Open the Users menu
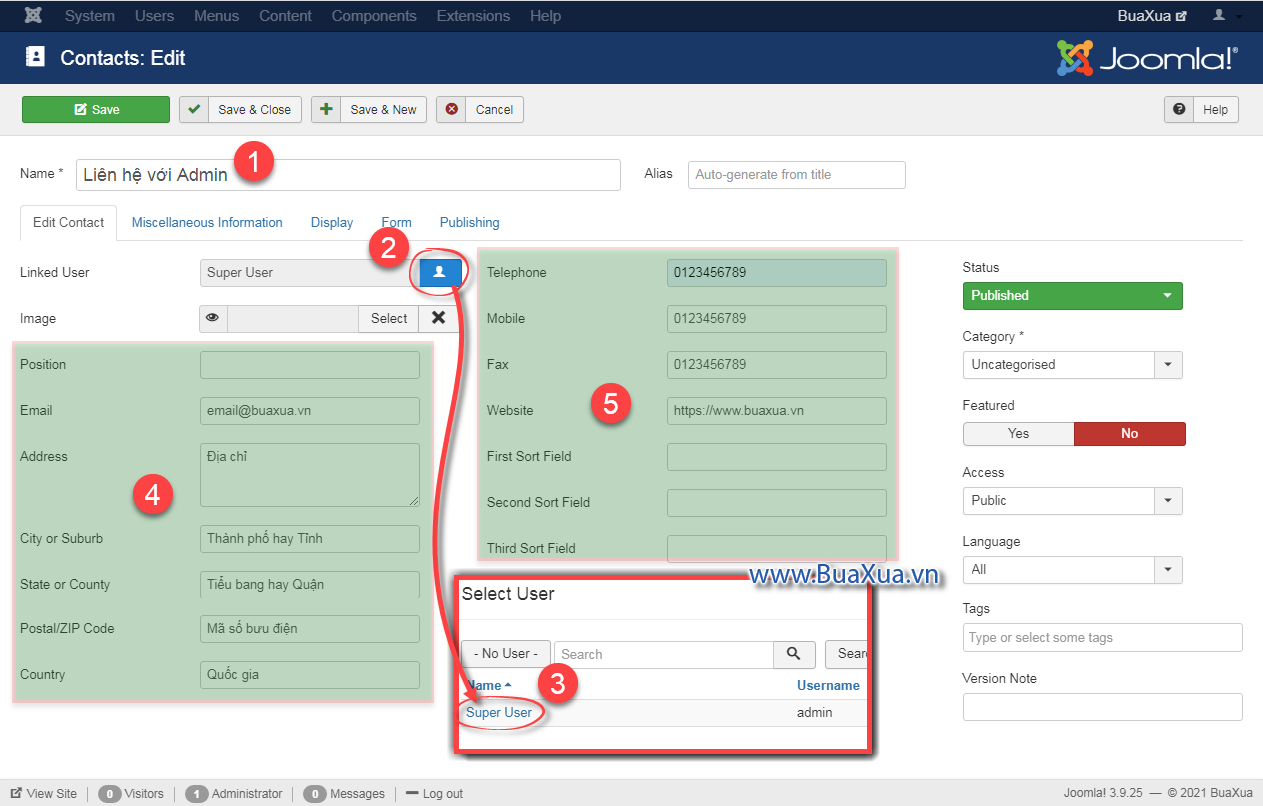The width and height of the screenshot is (1263, 806). tap(154, 16)
